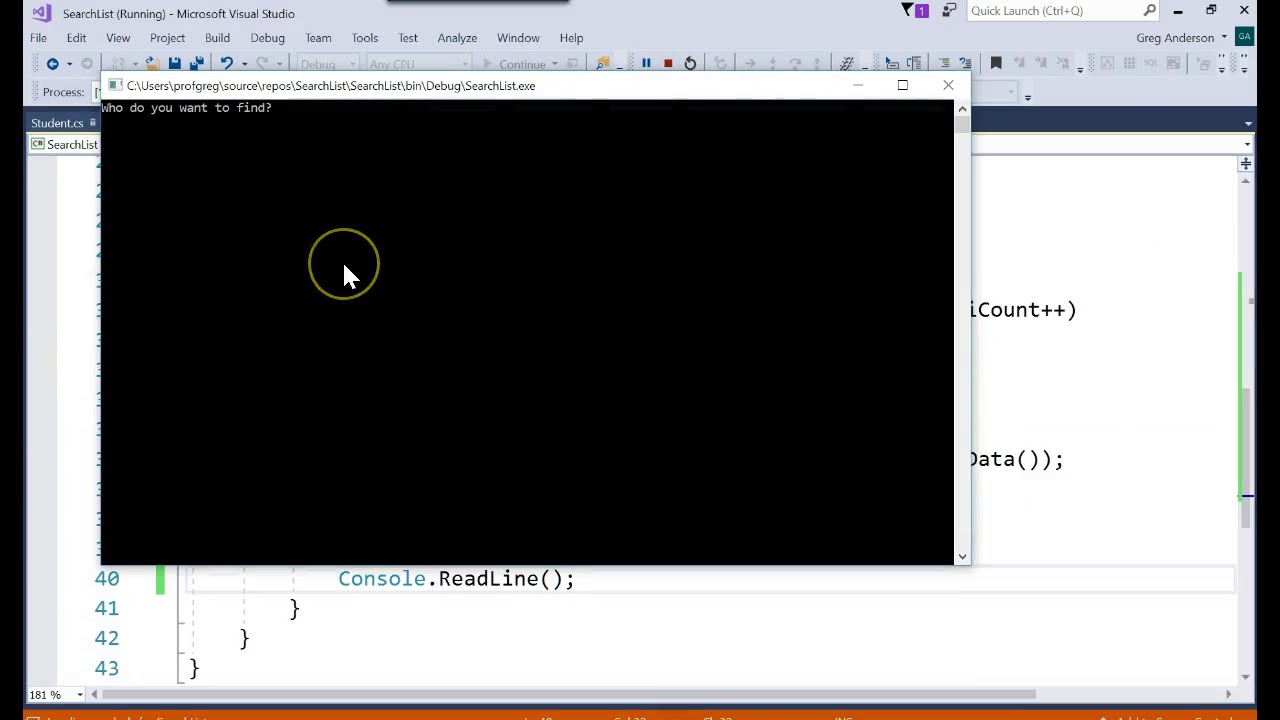
Task: Click the Visual Studio logo icon
Action: [x=40, y=13]
